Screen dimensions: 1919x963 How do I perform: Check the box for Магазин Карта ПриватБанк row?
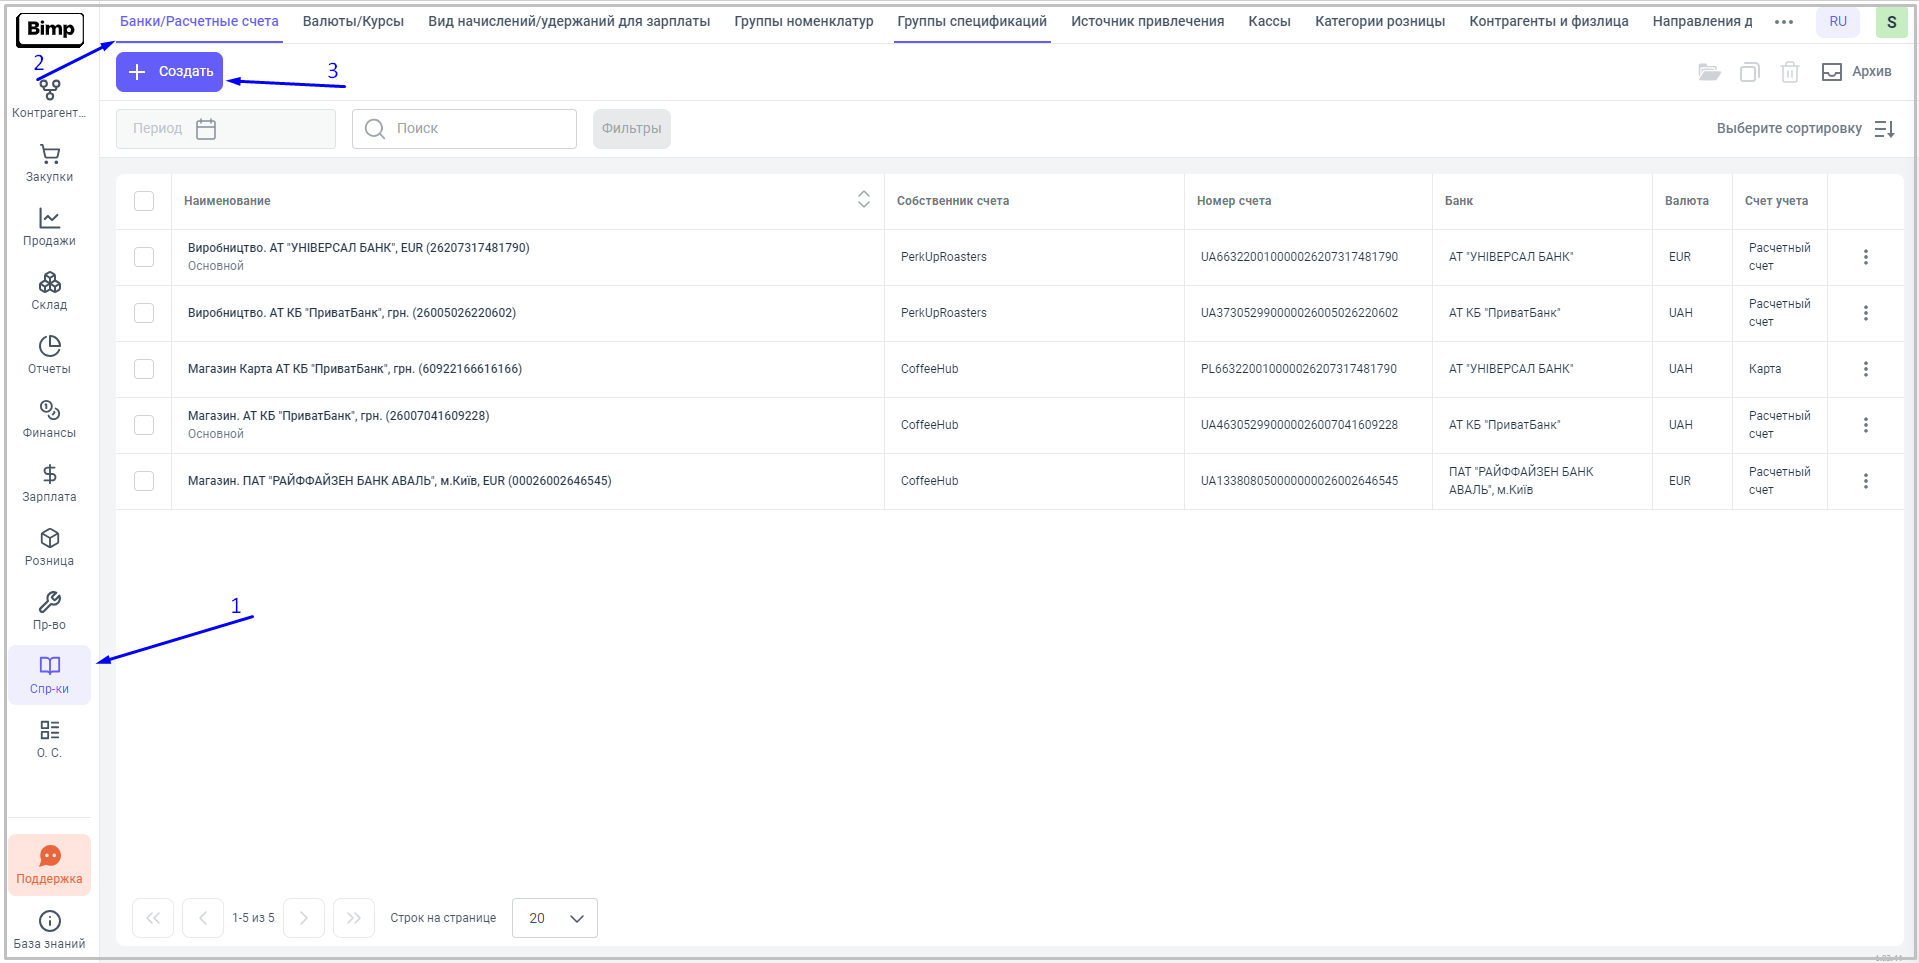point(144,369)
